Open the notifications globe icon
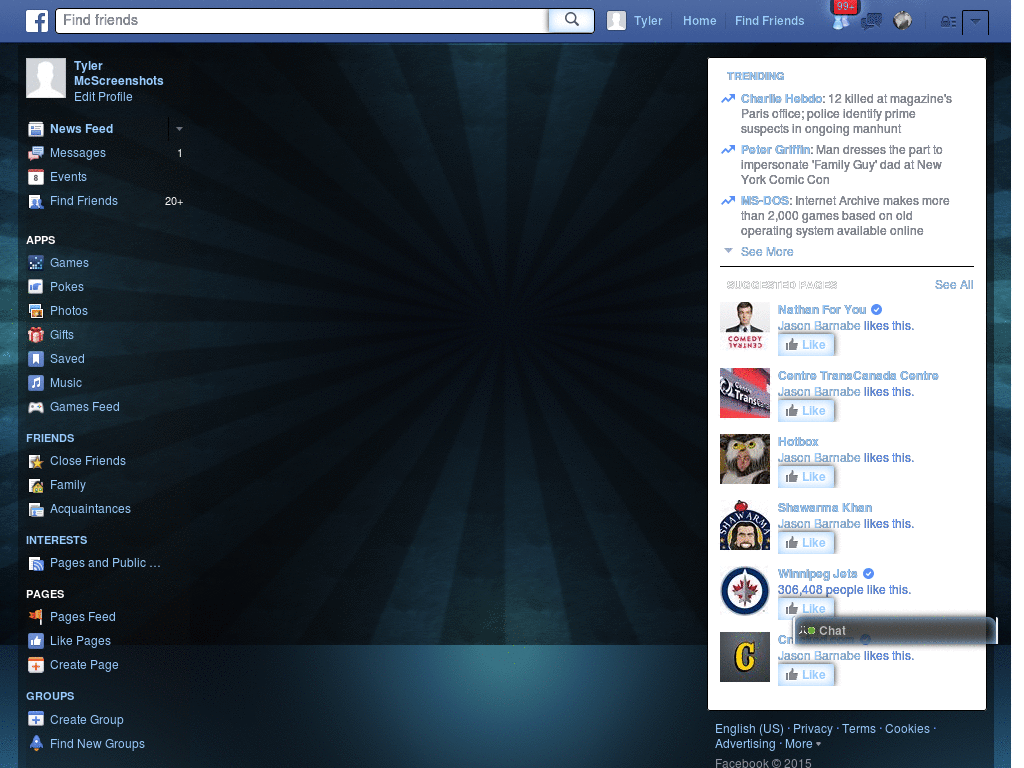Screen dimensions: 1024x768 click(x=903, y=21)
